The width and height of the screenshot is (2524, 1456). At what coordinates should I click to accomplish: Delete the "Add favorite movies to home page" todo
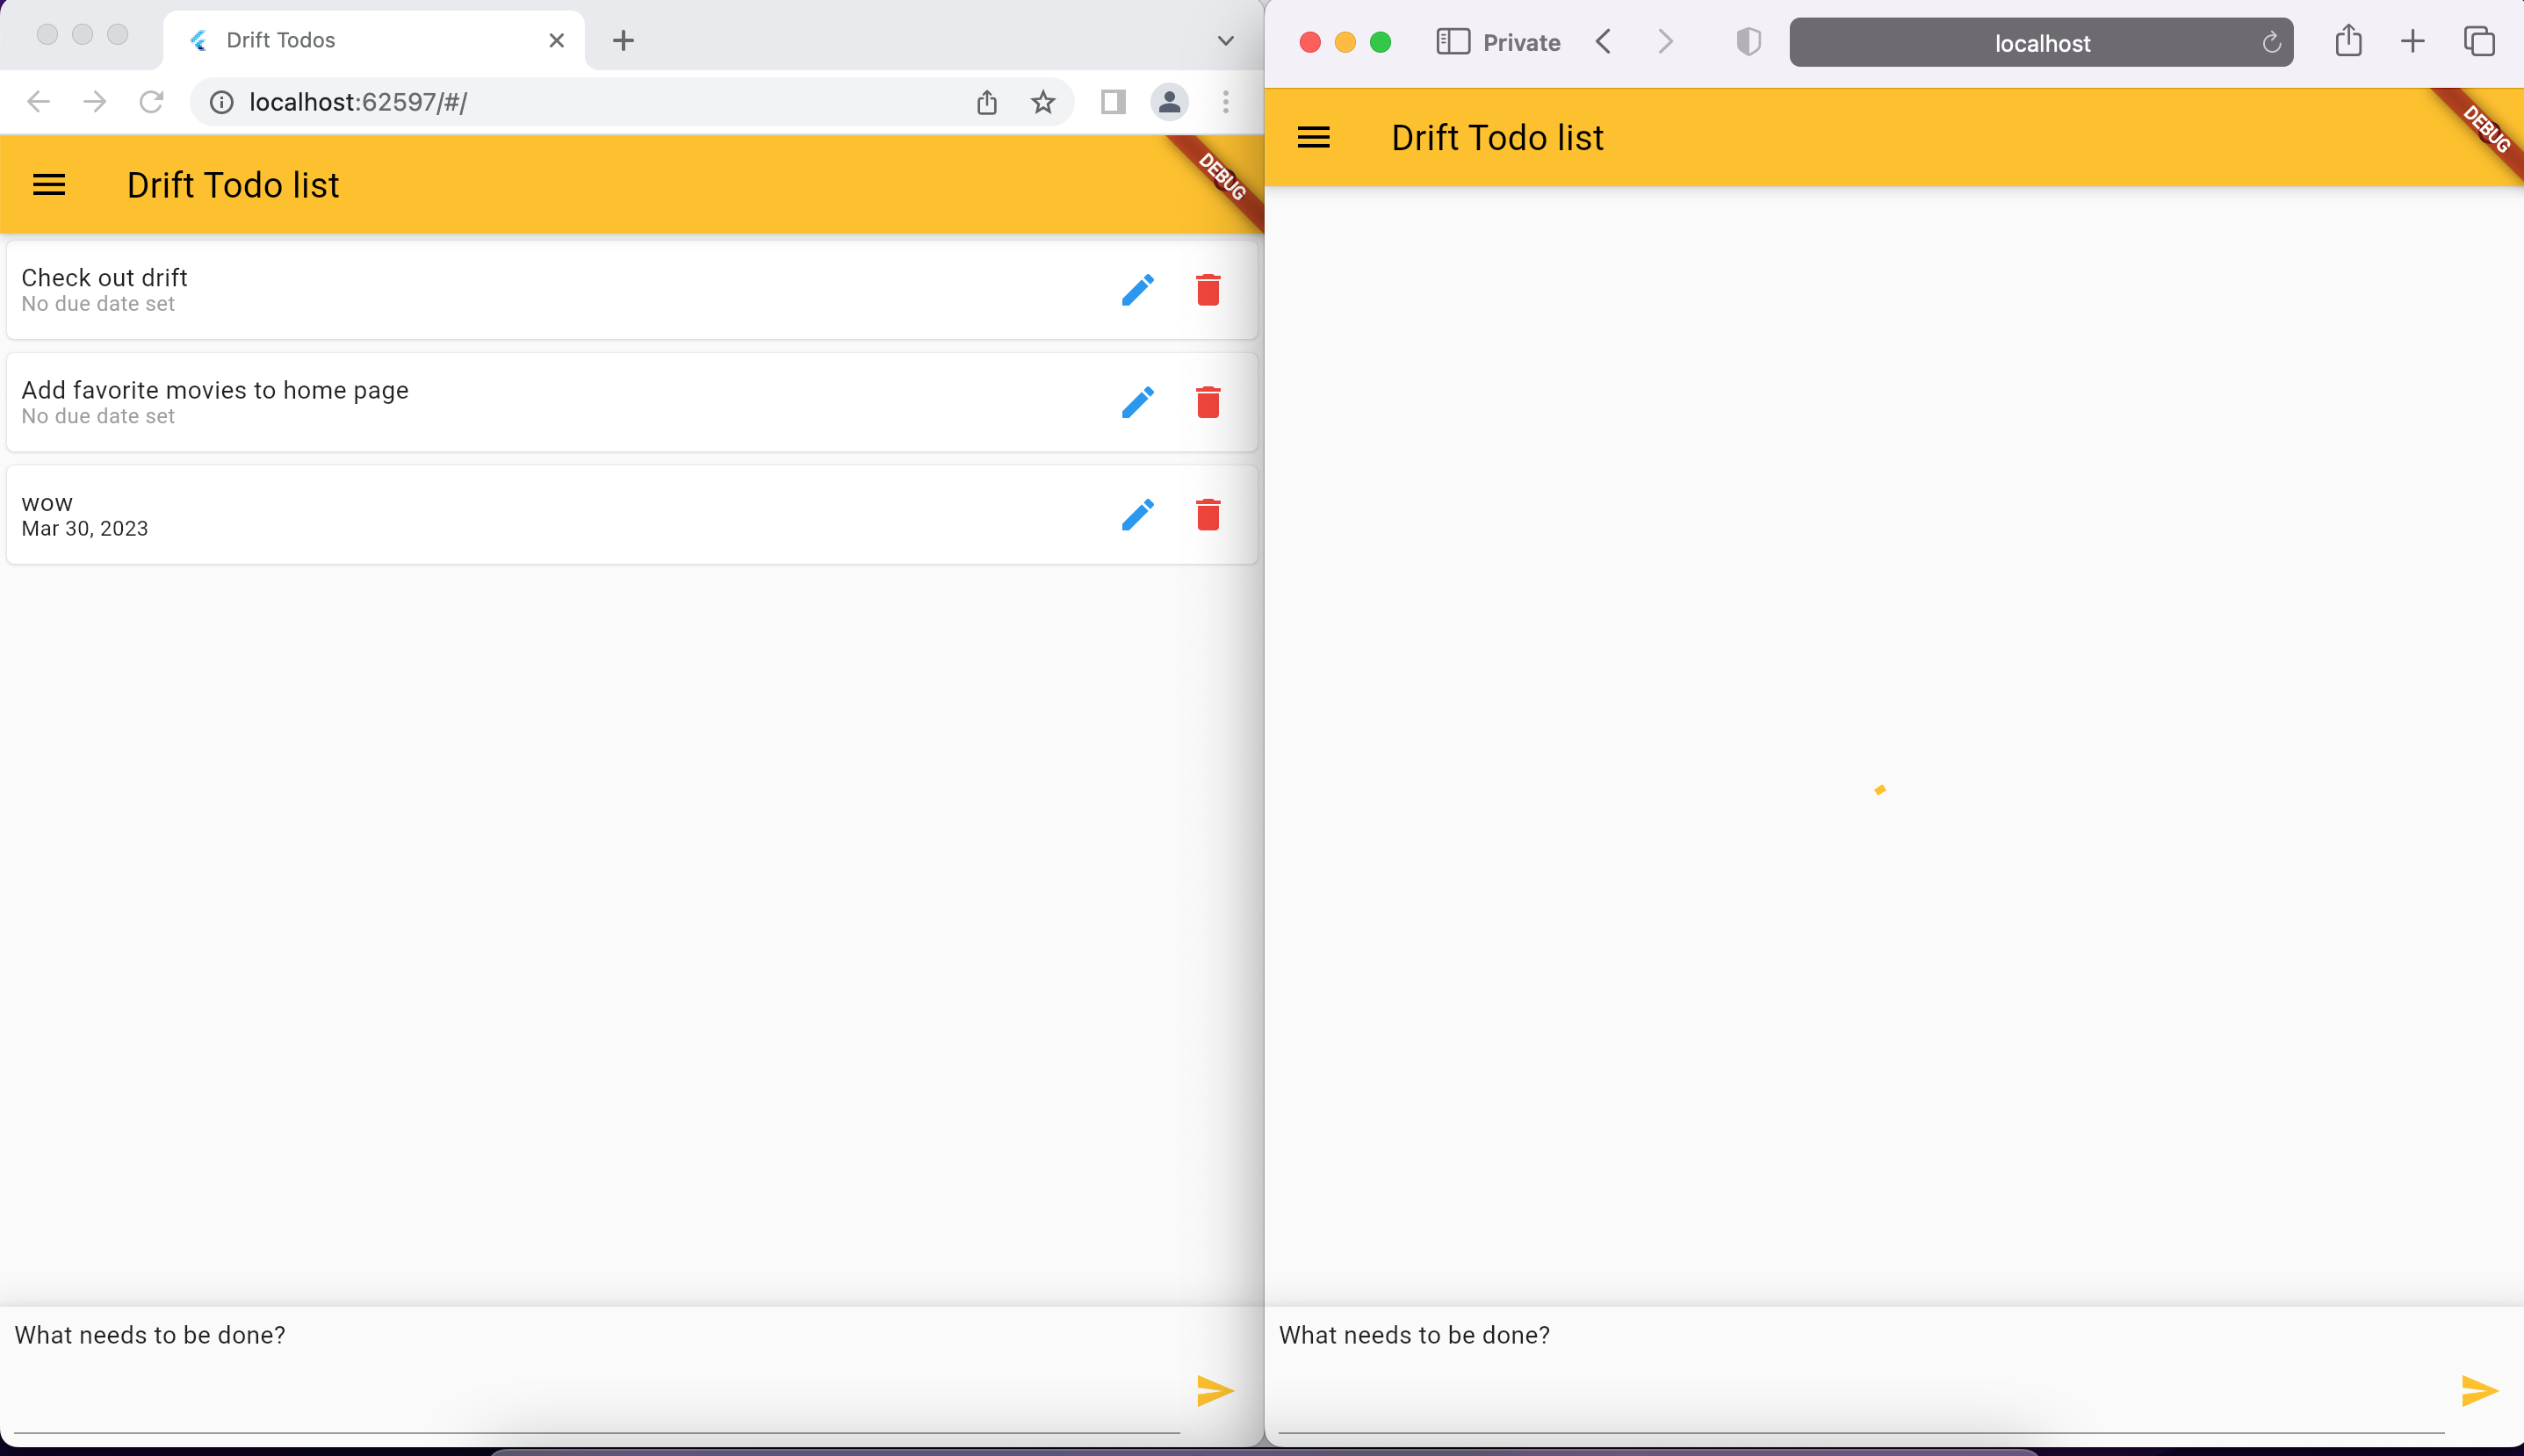pyautogui.click(x=1207, y=402)
